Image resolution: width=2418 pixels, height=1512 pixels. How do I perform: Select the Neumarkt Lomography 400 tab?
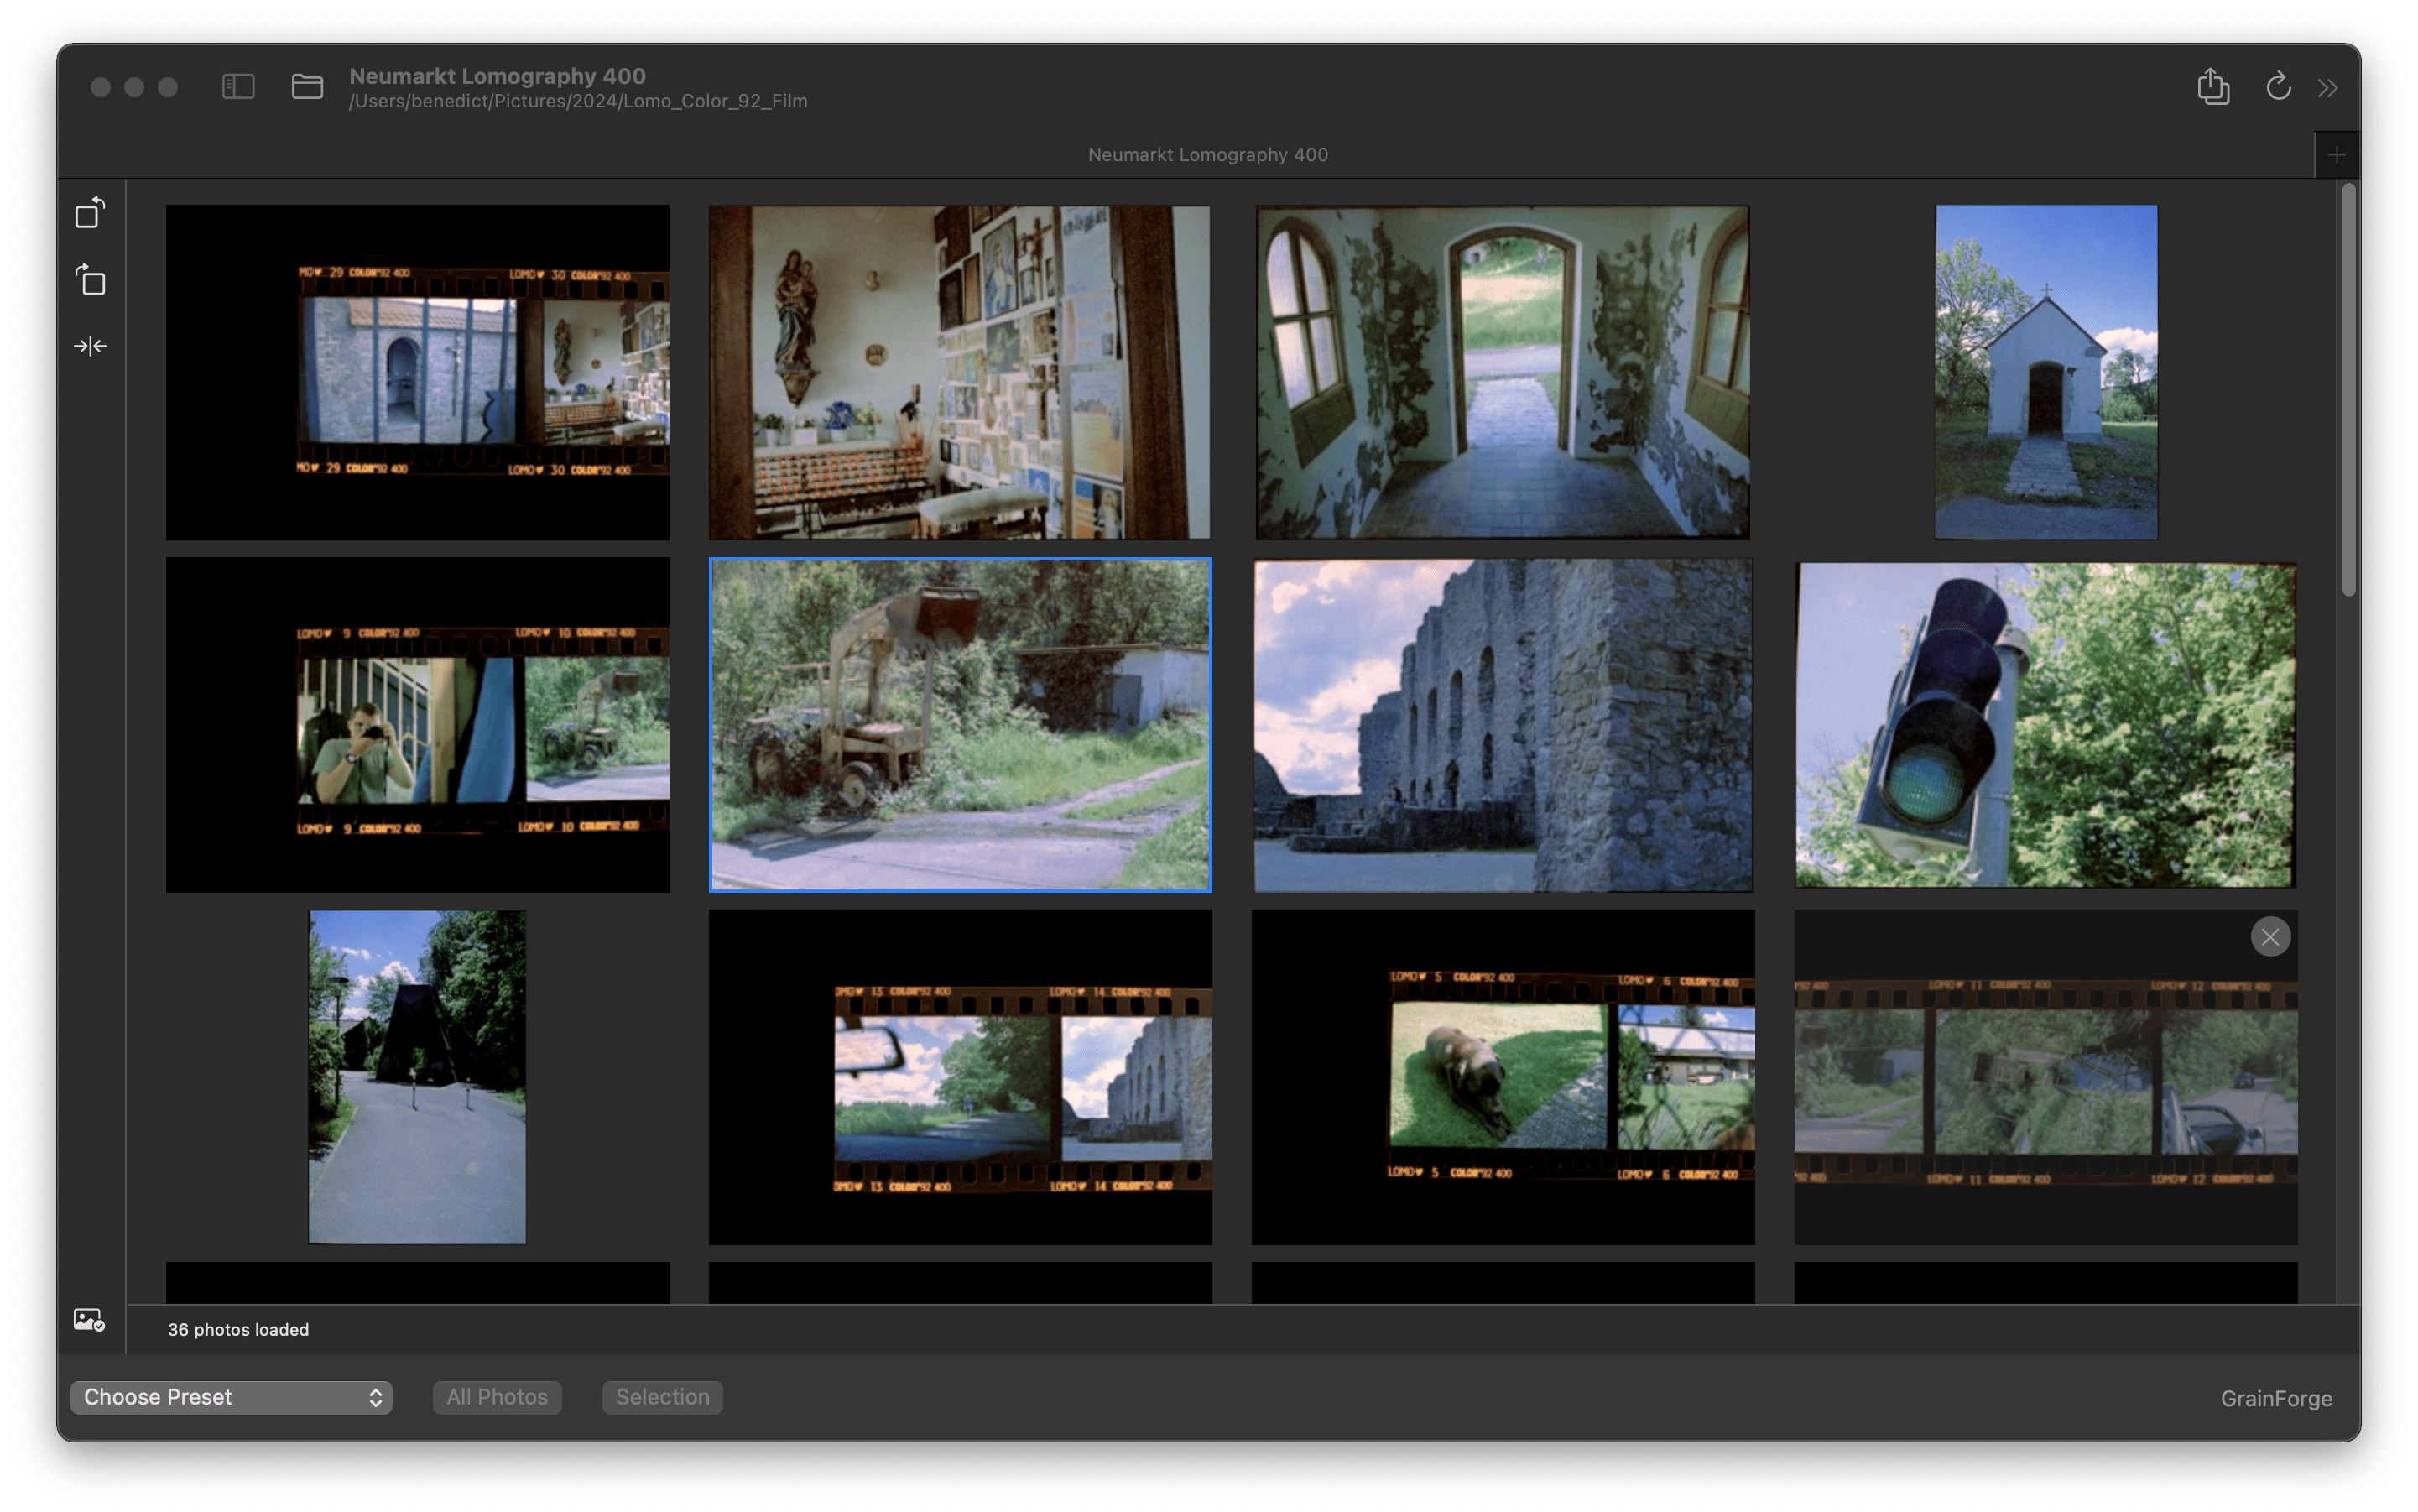[1207, 155]
